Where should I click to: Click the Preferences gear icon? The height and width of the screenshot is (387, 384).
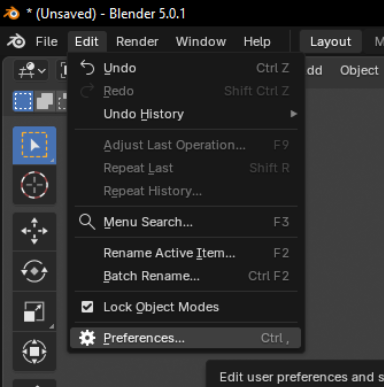[87, 338]
